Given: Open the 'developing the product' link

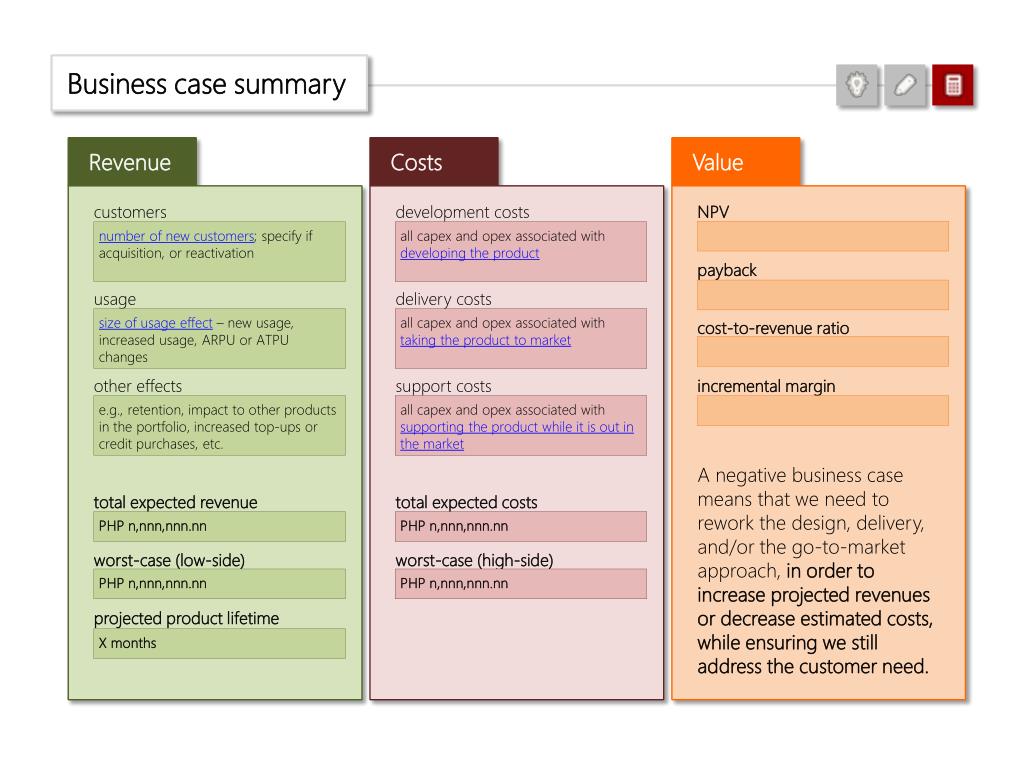Looking at the screenshot, I should pos(470,253).
